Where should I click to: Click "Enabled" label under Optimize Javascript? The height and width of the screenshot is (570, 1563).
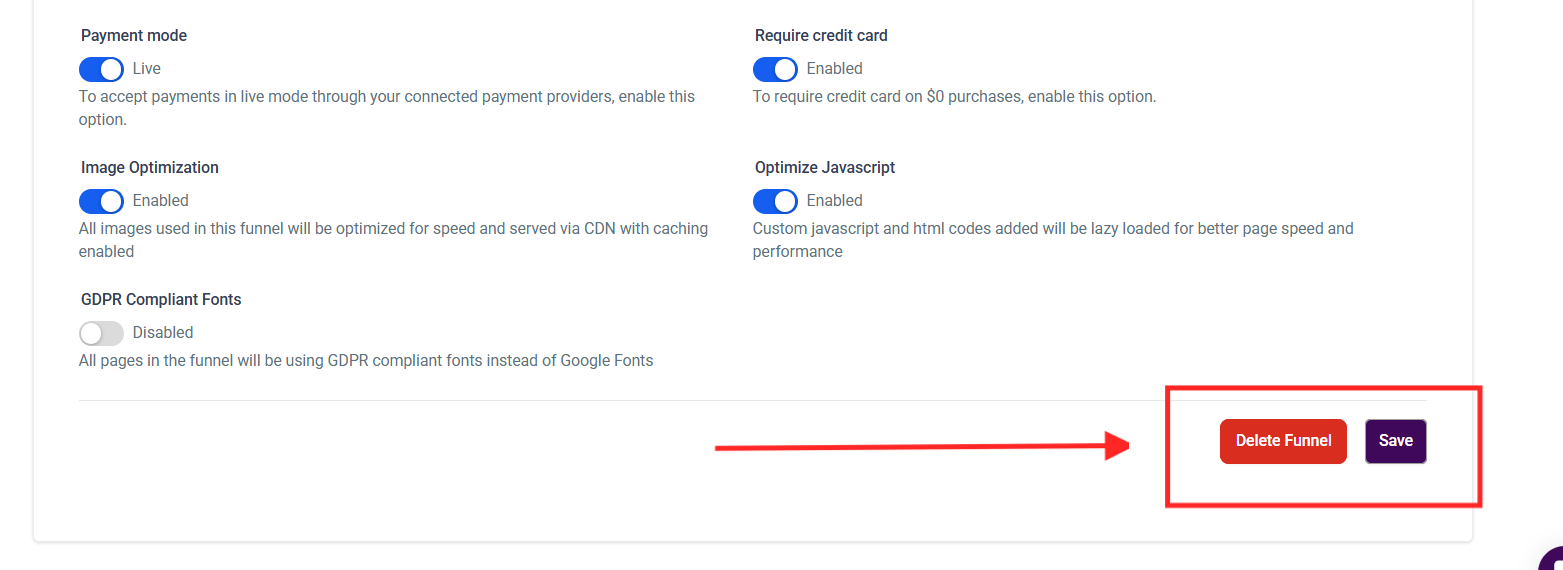pos(834,201)
